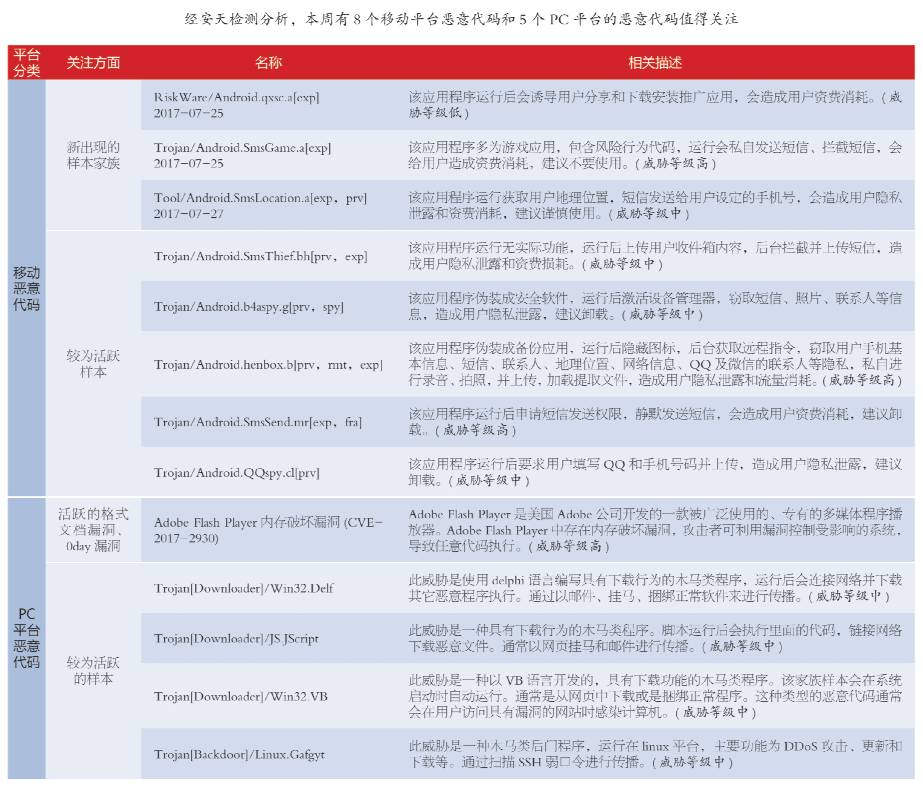Select the 关注方面 column header
The height and width of the screenshot is (787, 923).
pos(93,62)
